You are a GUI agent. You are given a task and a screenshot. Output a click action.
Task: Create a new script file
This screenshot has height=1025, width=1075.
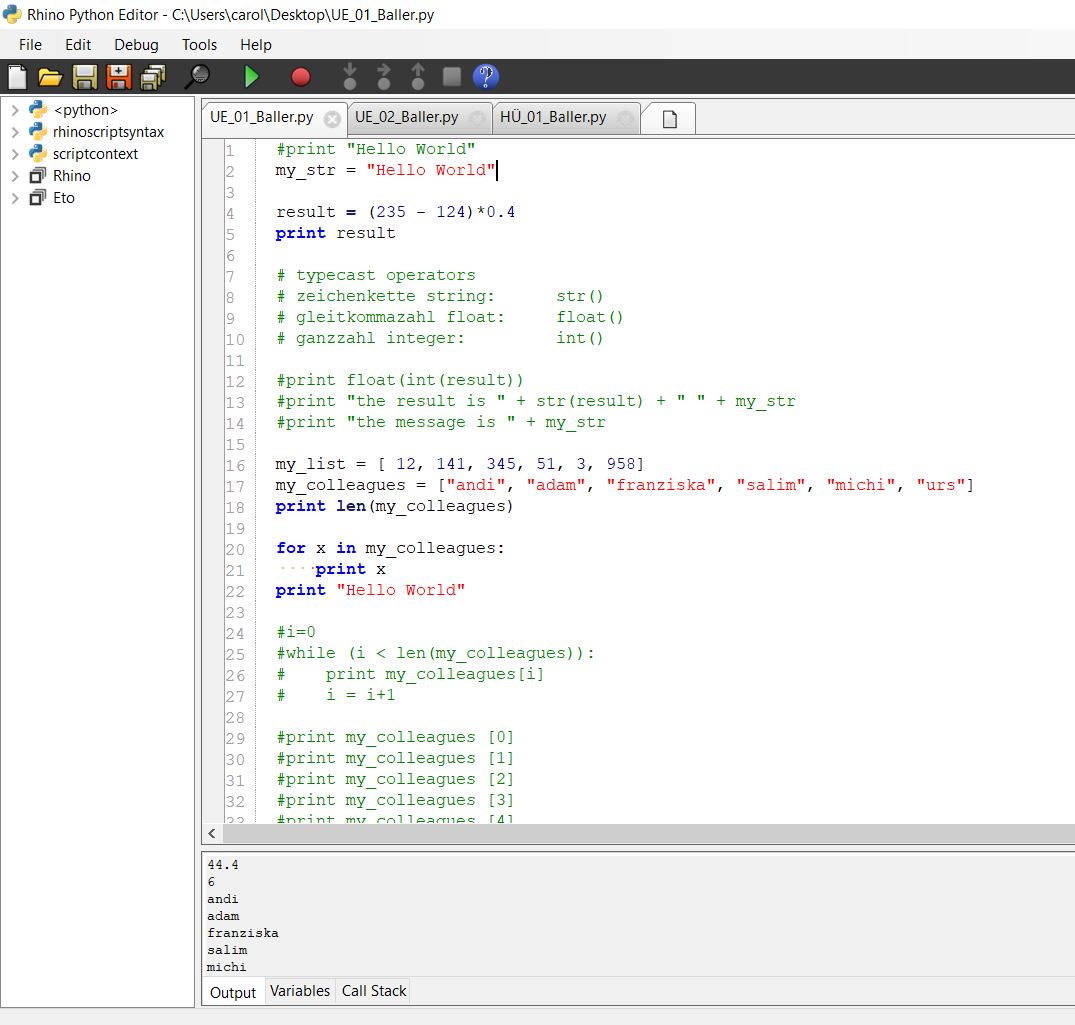pyautogui.click(x=16, y=77)
